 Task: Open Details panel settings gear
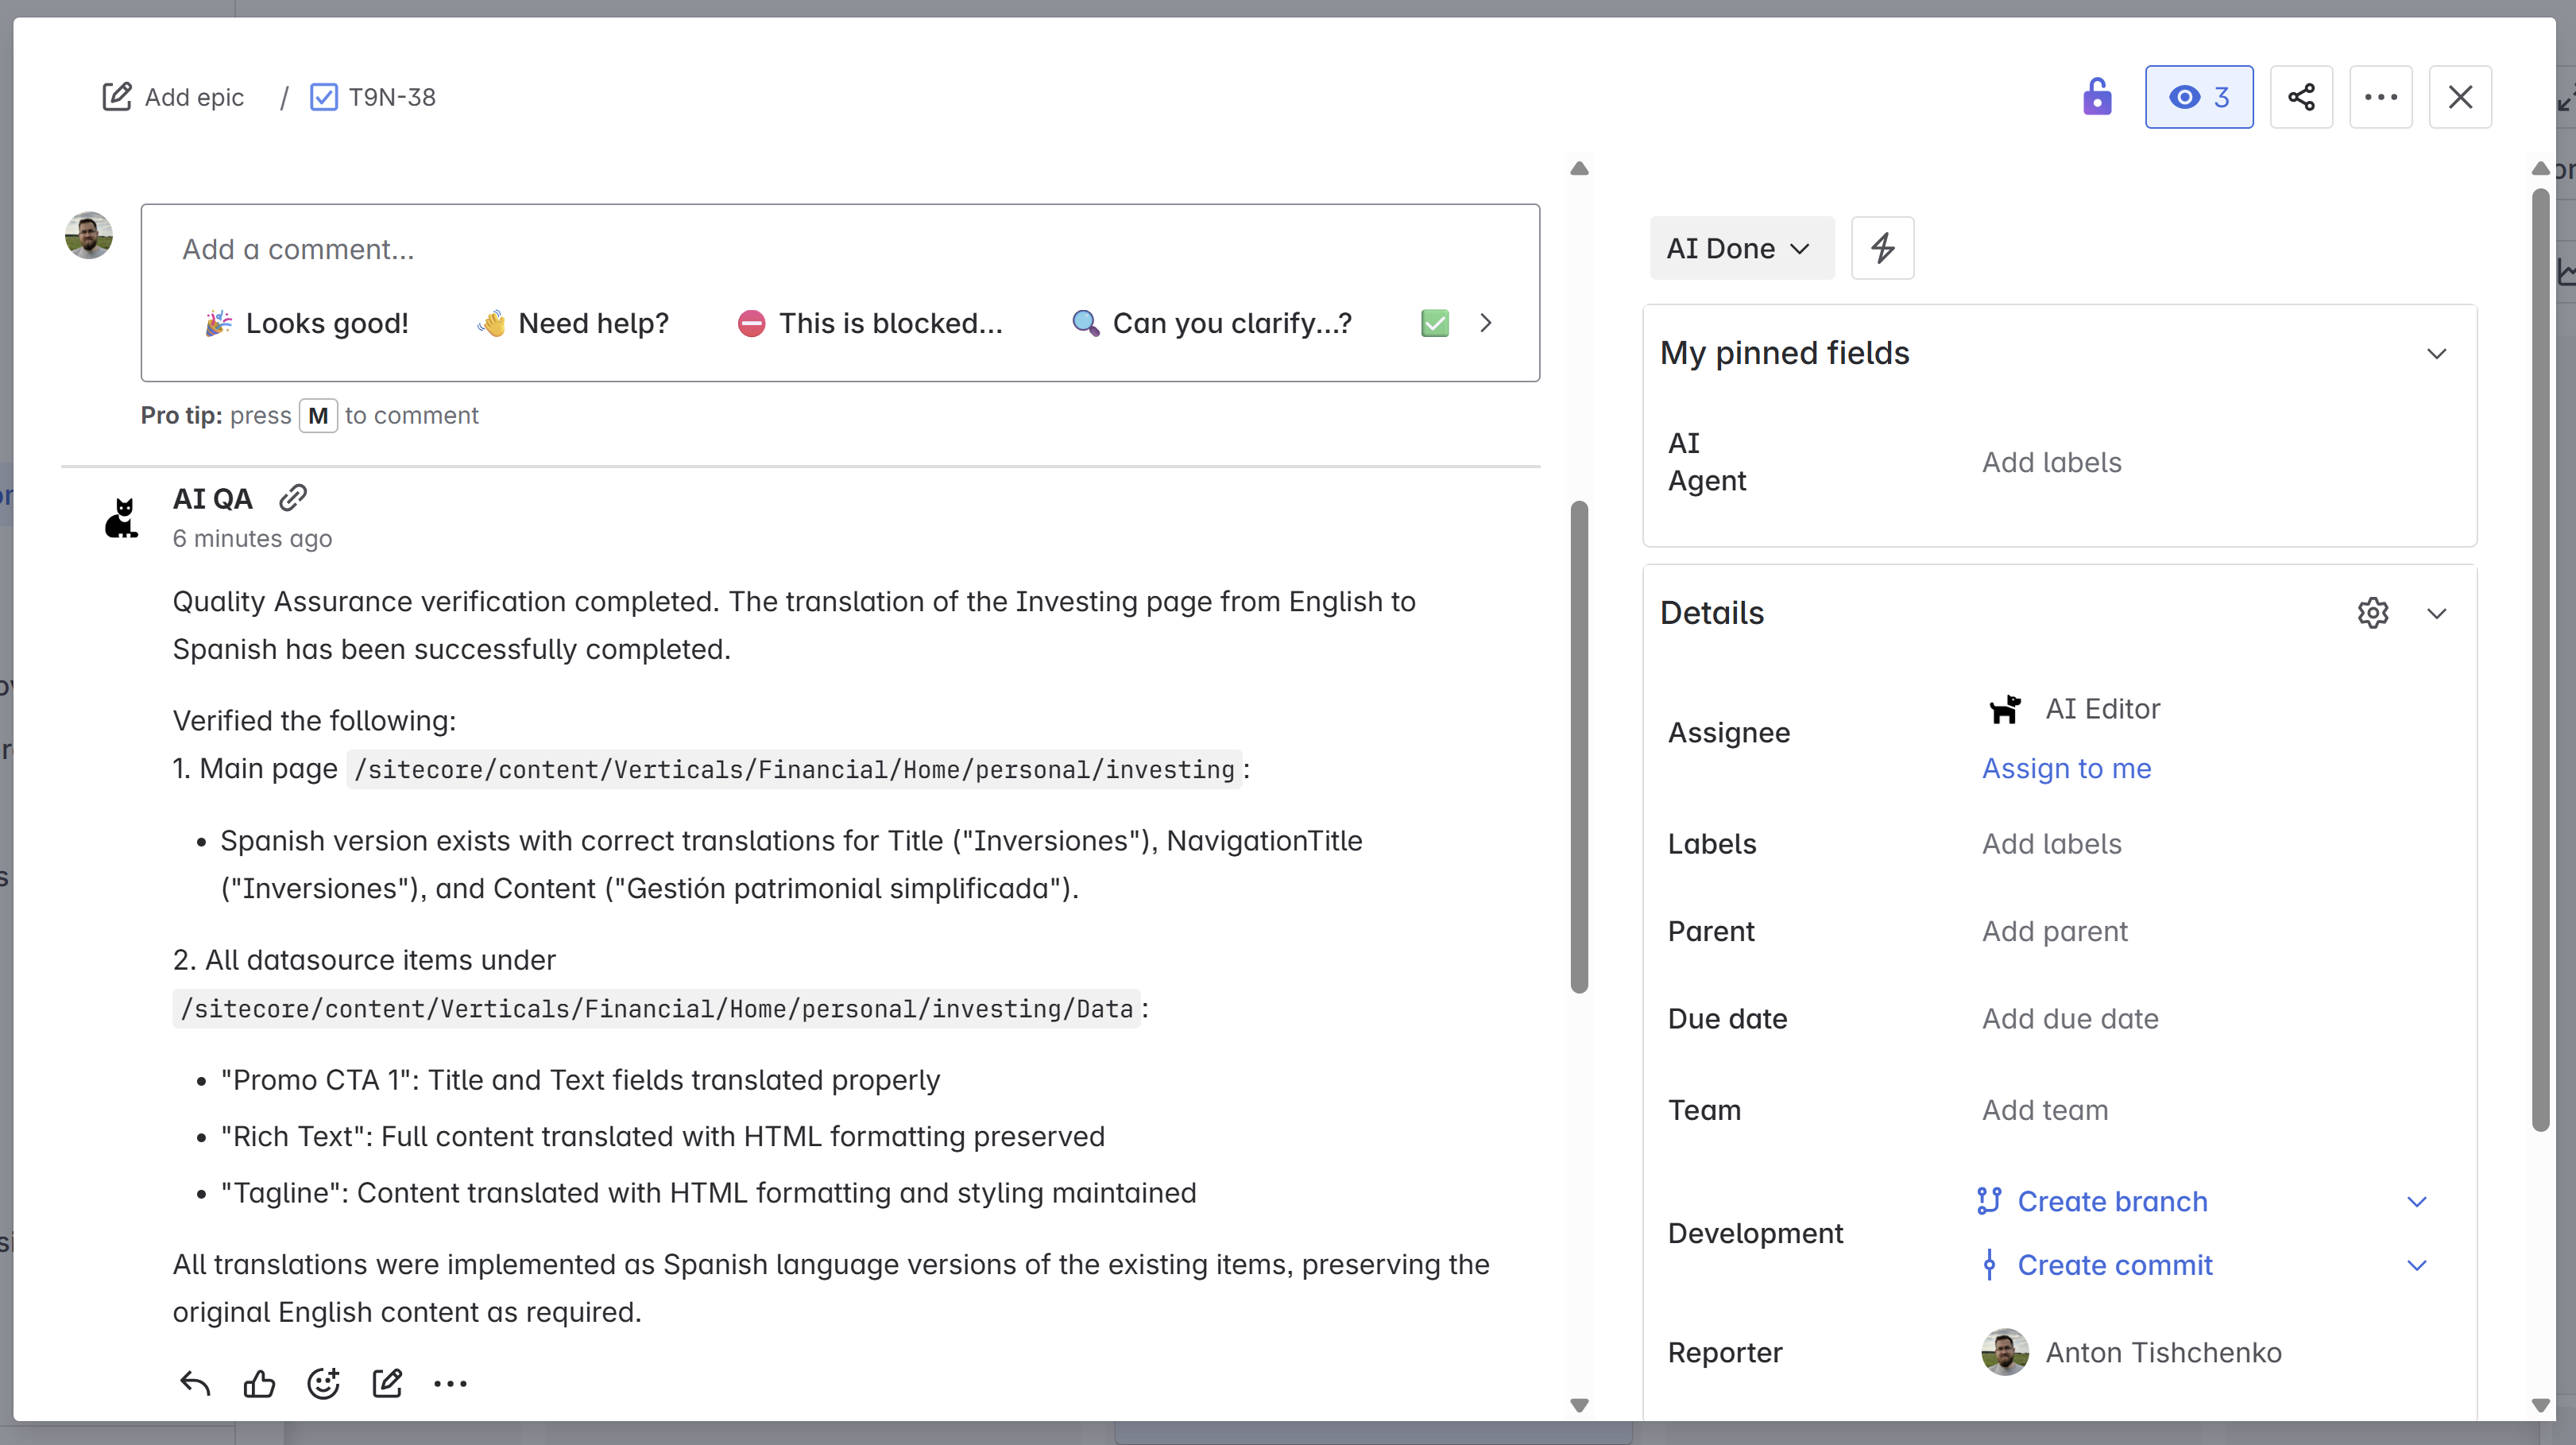pyautogui.click(x=2372, y=613)
